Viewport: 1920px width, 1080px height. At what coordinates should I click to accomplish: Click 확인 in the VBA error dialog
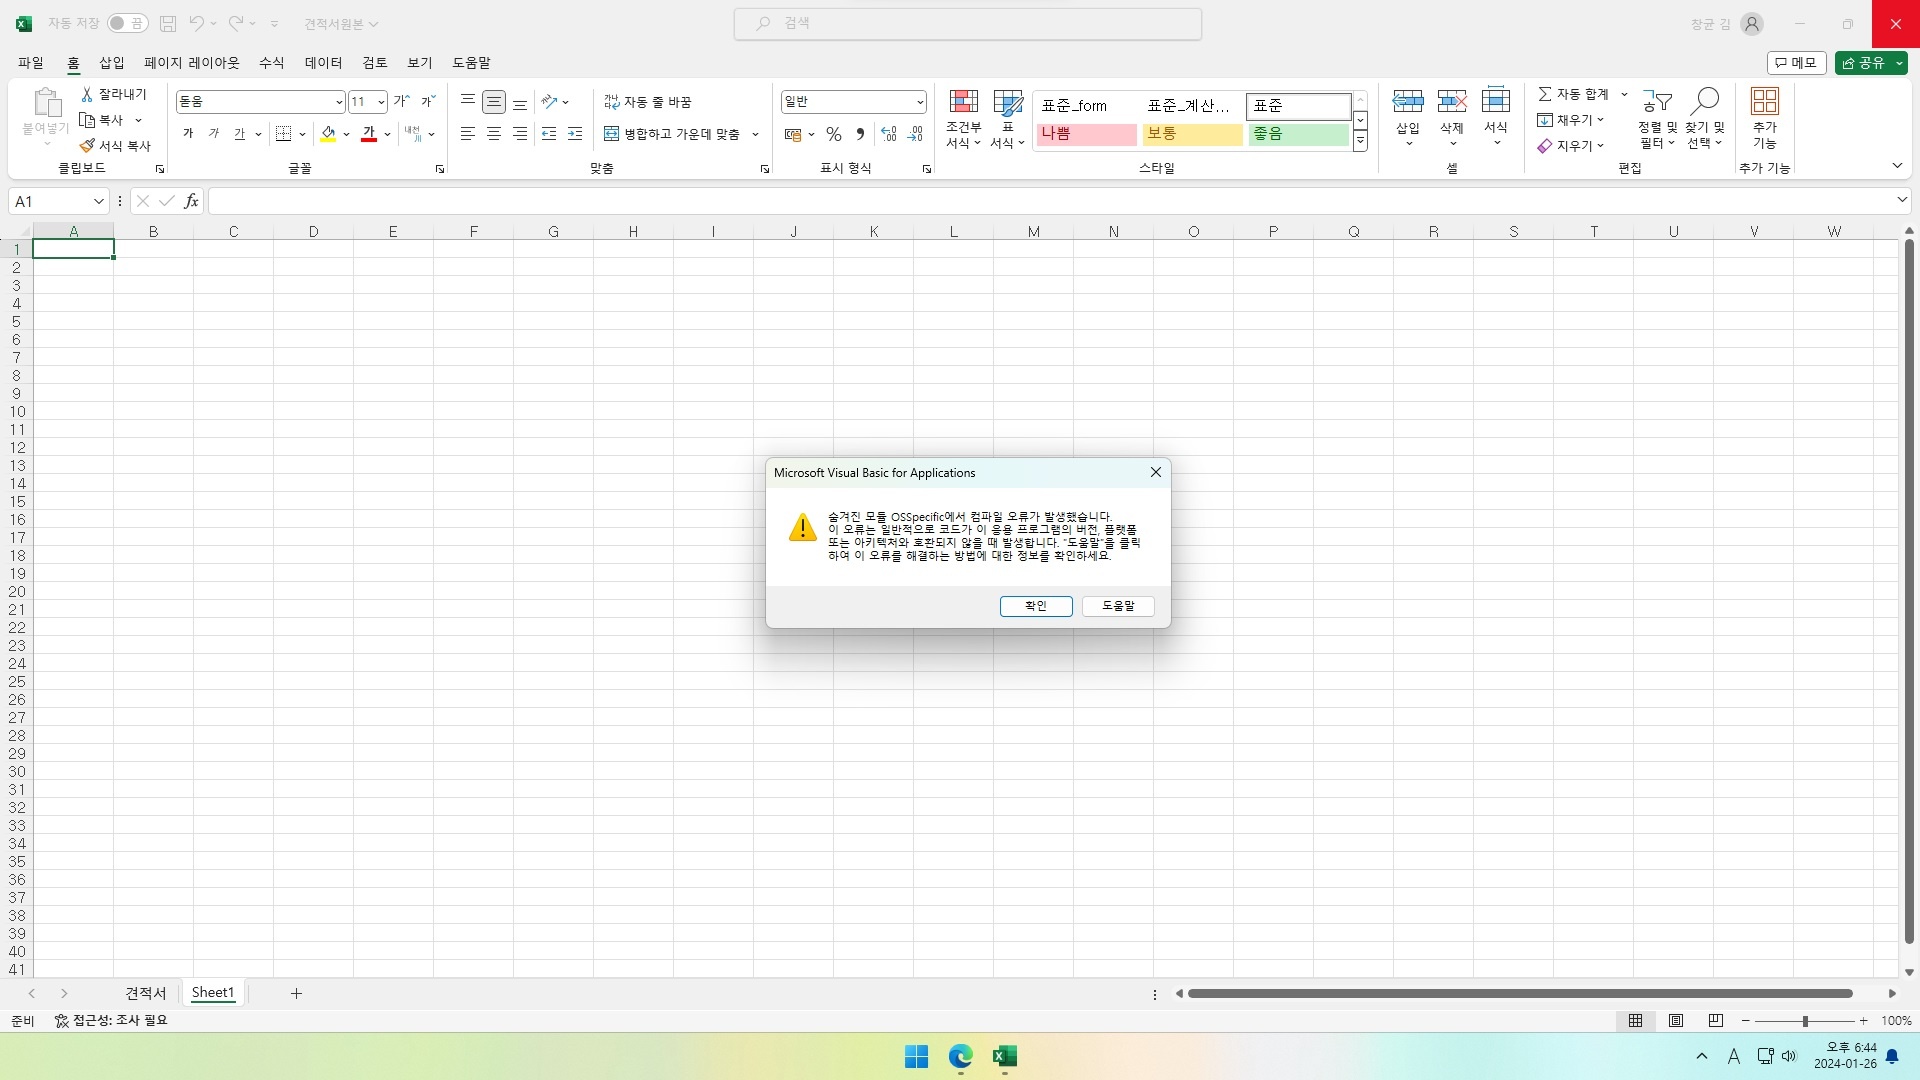pyautogui.click(x=1036, y=606)
